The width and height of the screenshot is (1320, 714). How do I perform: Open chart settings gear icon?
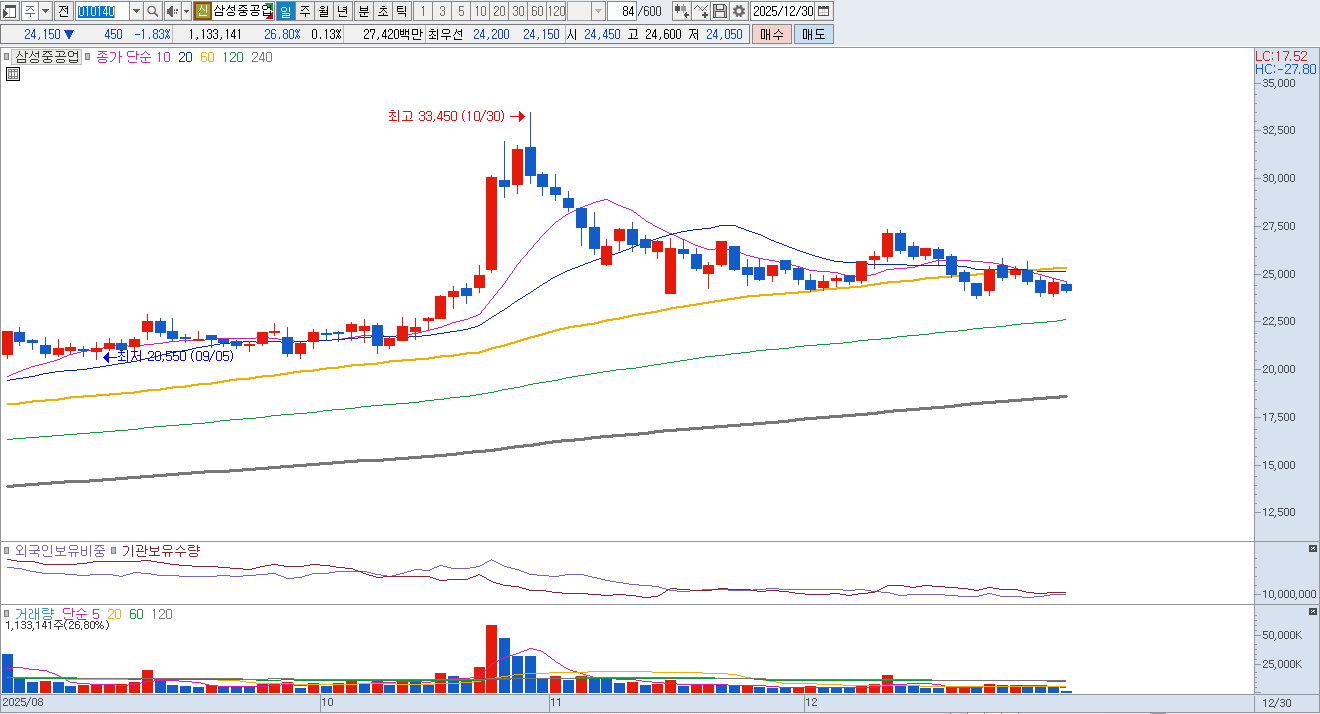(739, 11)
